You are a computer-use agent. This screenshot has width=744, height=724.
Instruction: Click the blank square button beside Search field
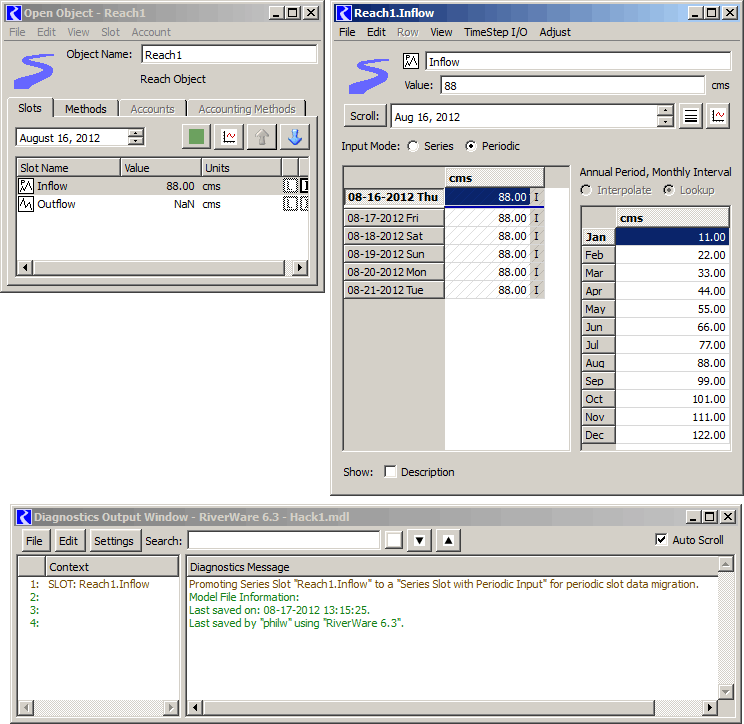click(394, 540)
